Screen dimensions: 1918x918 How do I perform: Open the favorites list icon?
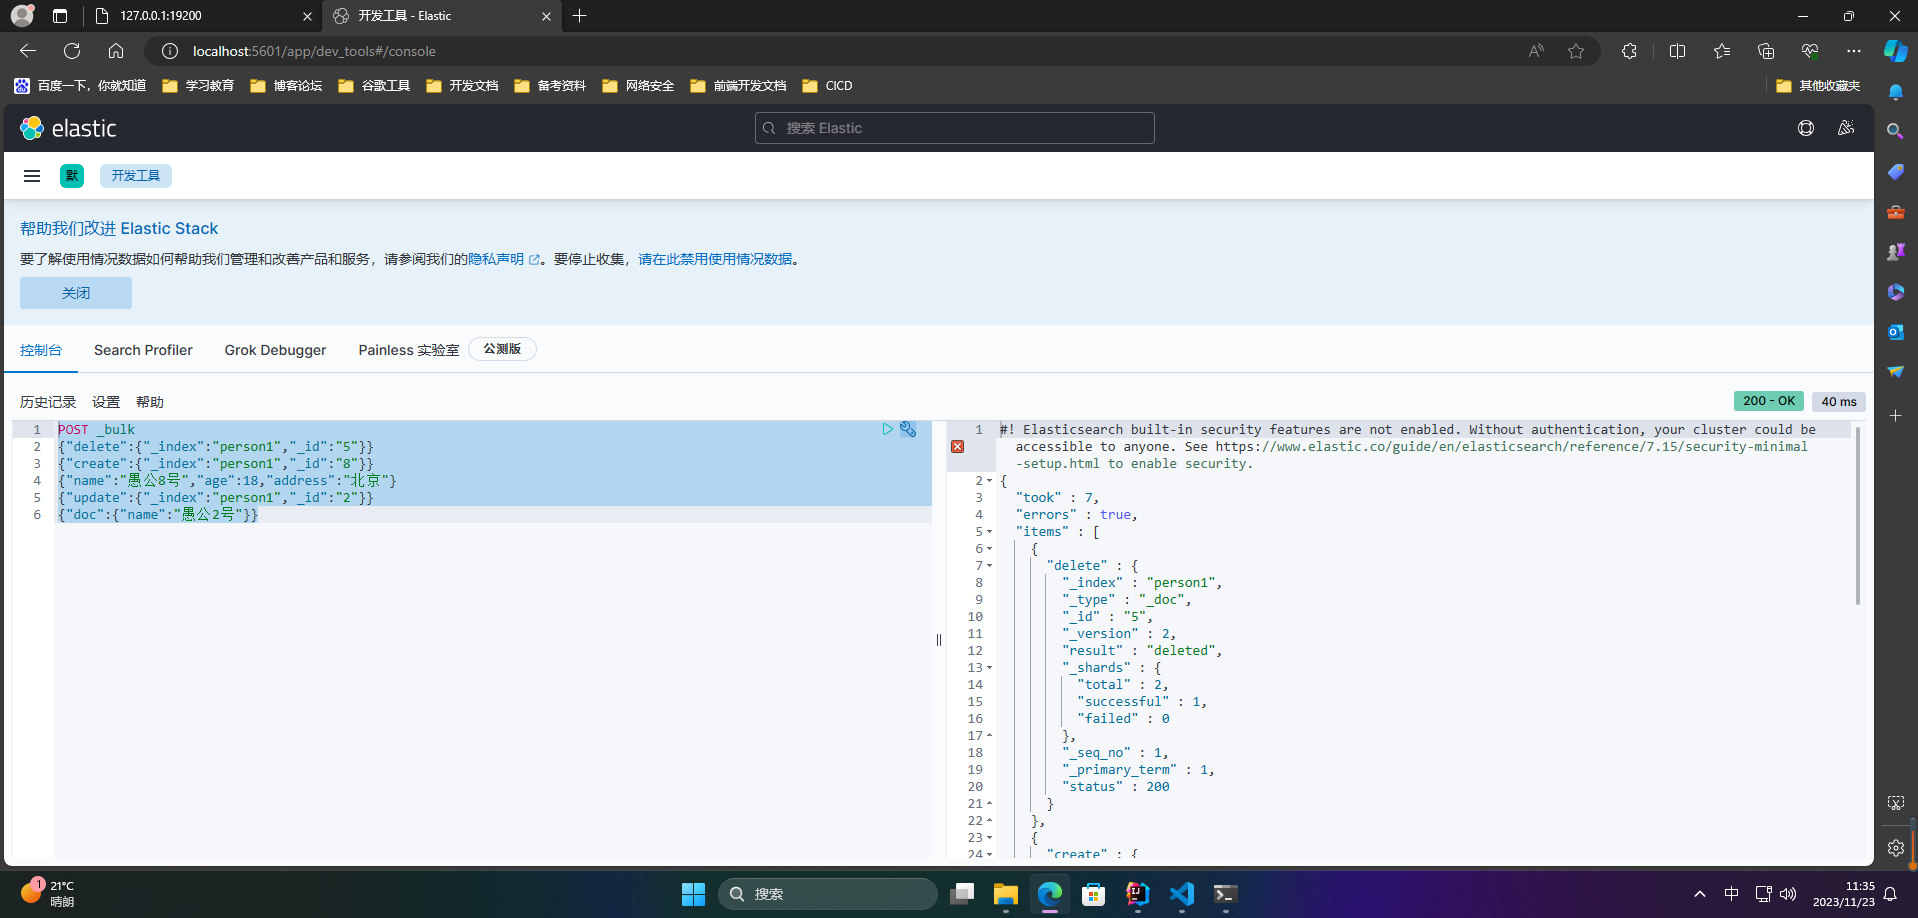(1721, 51)
